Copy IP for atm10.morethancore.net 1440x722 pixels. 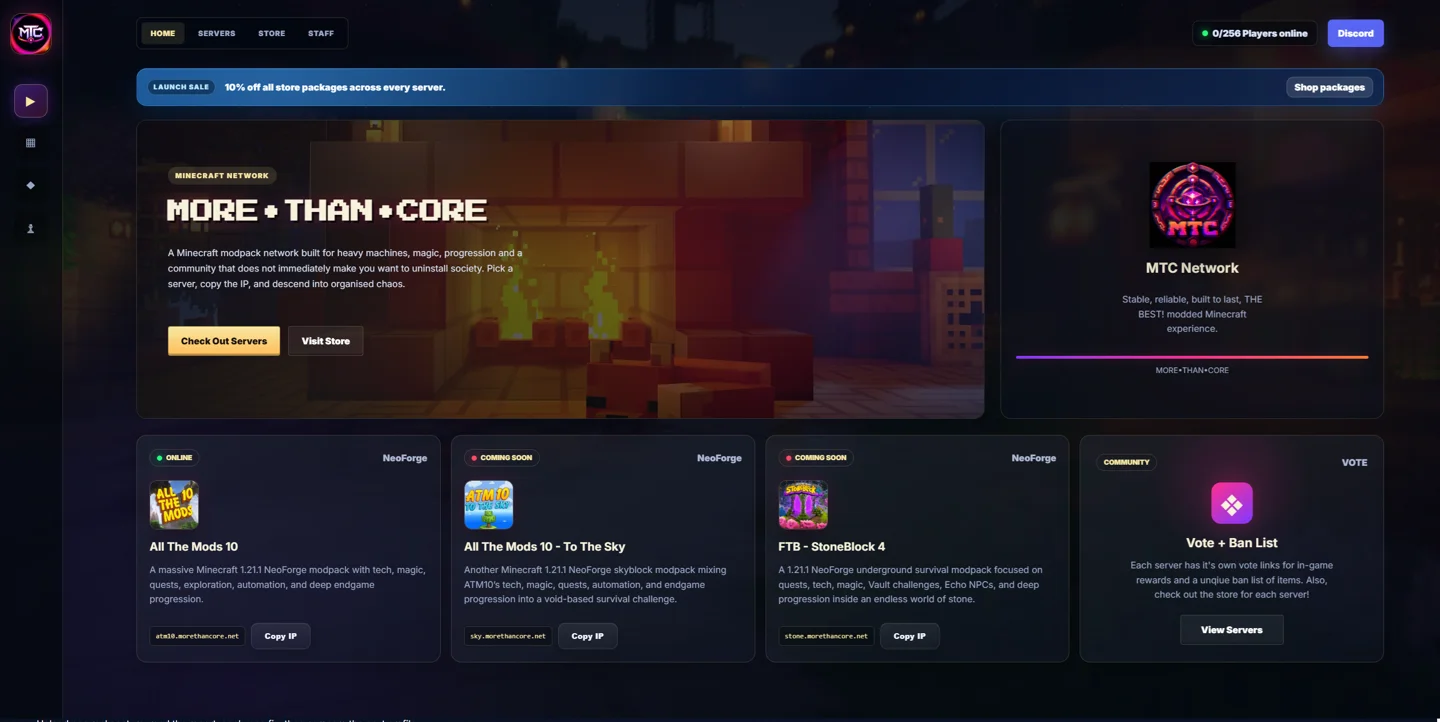coord(281,636)
